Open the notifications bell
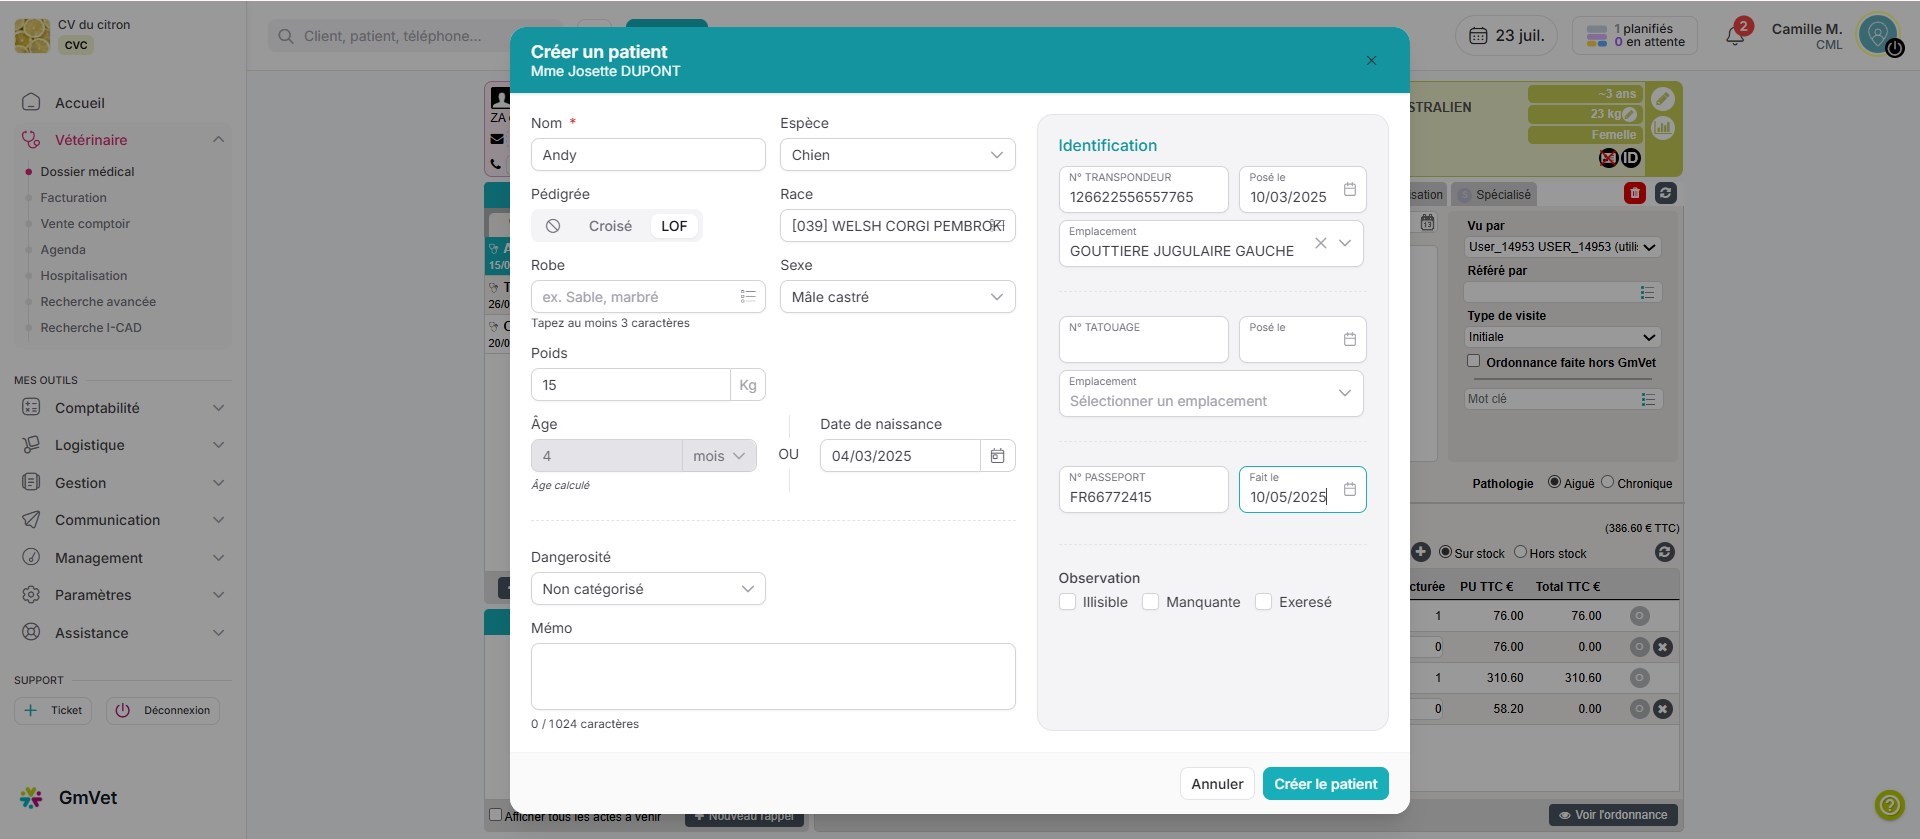The width and height of the screenshot is (1920, 839). click(1735, 36)
